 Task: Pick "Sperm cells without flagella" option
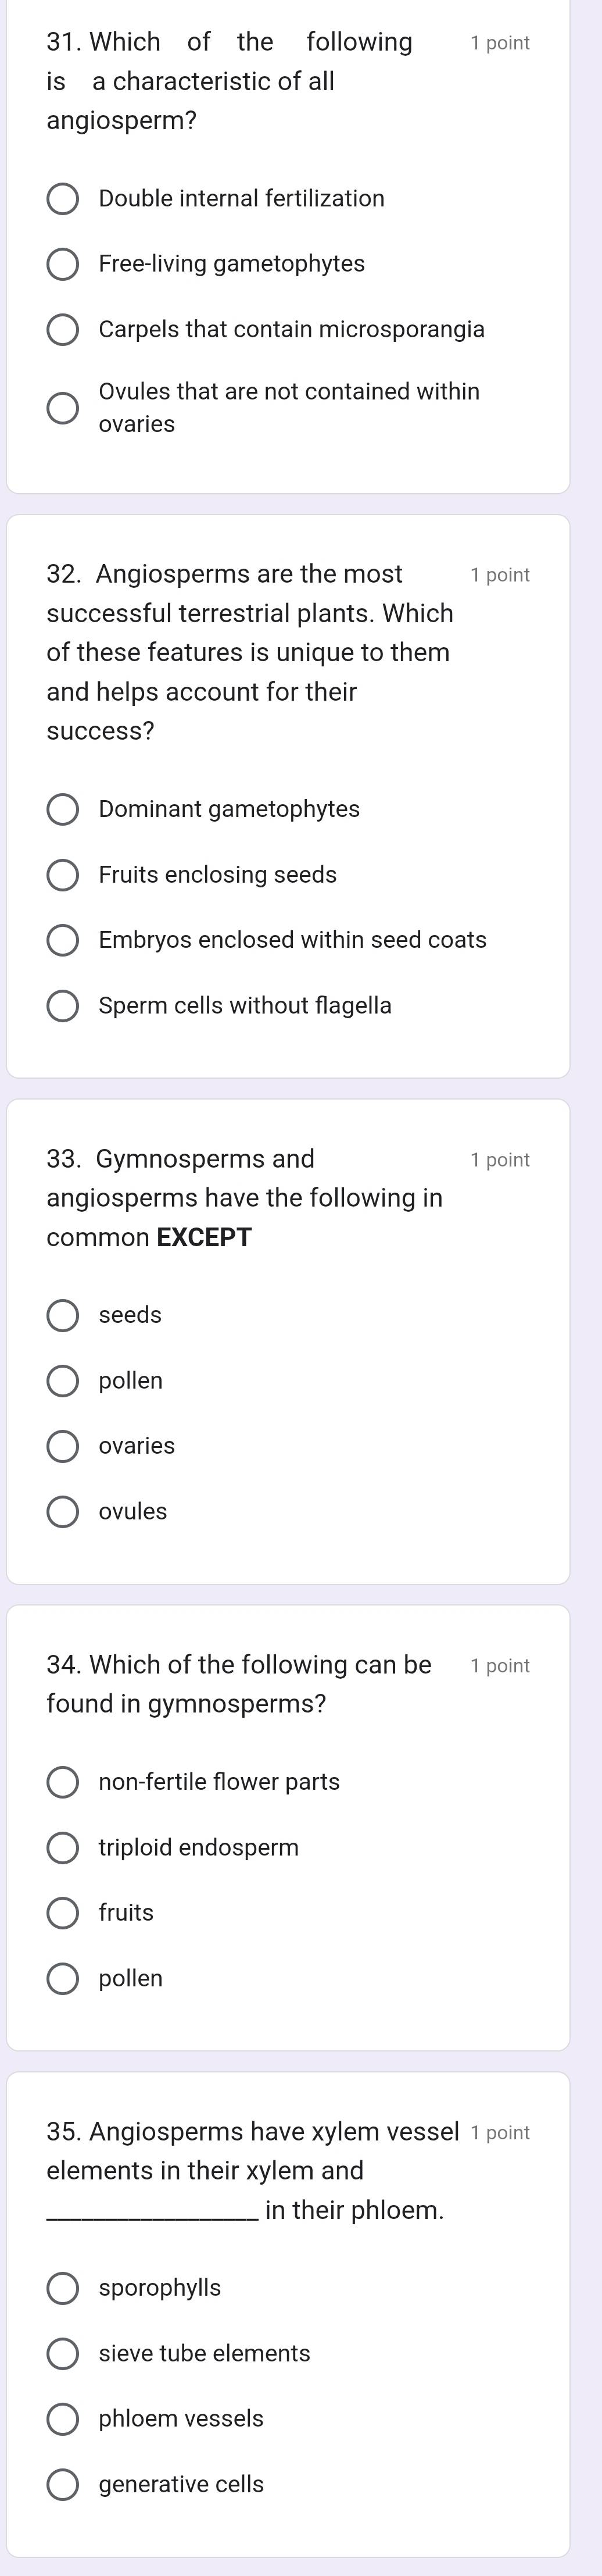(x=64, y=1005)
